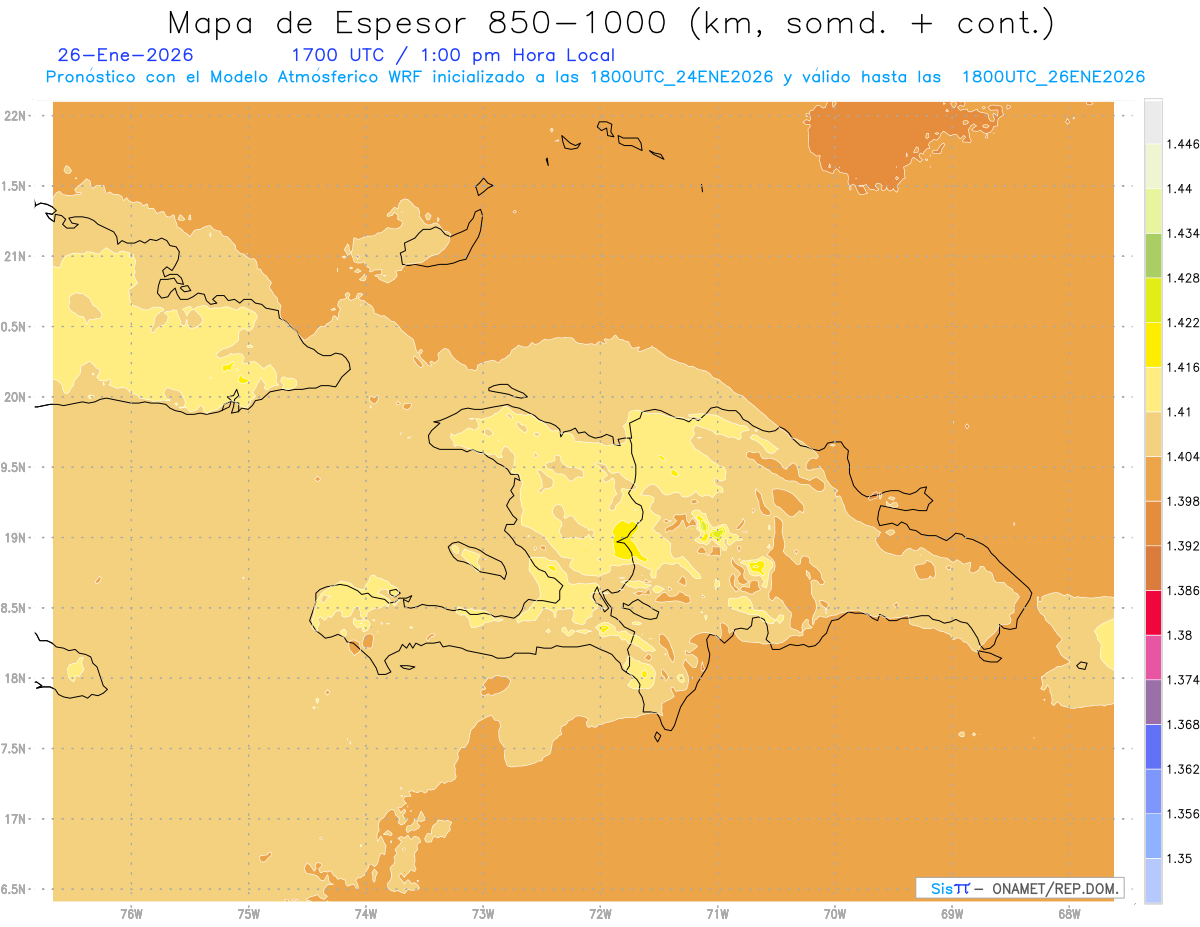Click the latitude axis label '19N'
Image resolution: width=1200 pixels, height=927 pixels.
click(15, 537)
